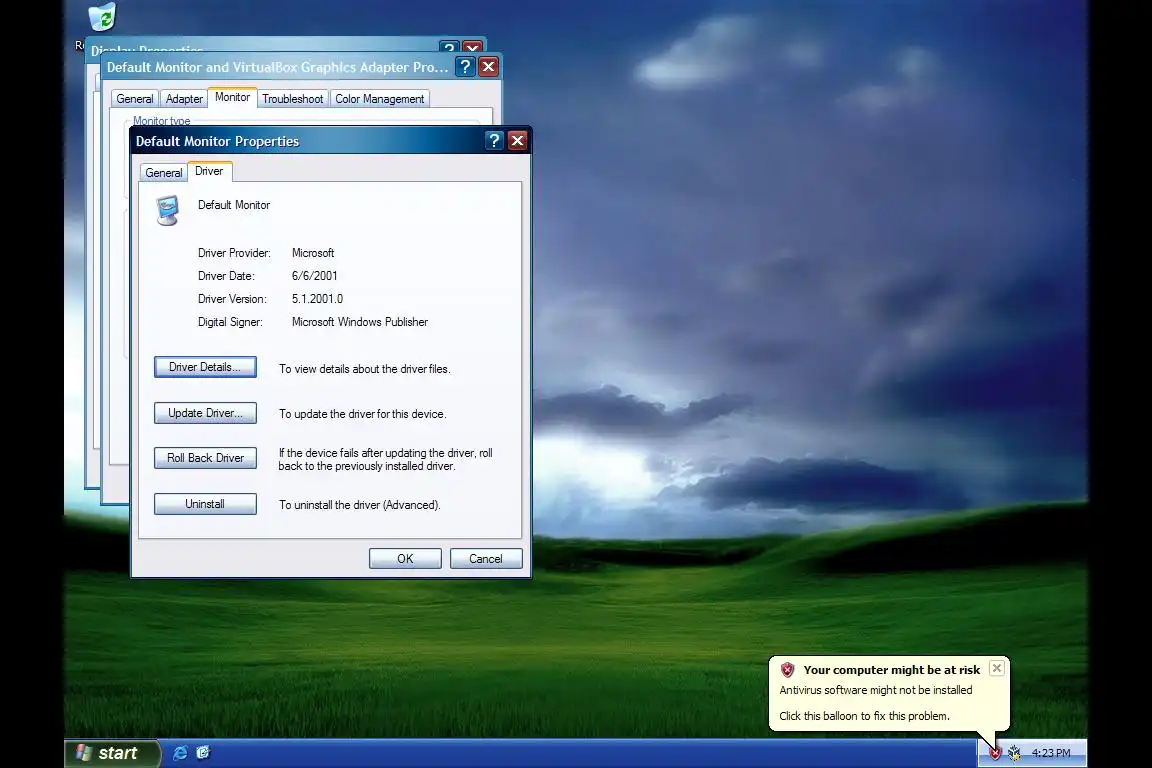Viewport: 1152px width, 768px height.
Task: Click the Driver Provider value 'Microsoft'
Action: pos(313,253)
